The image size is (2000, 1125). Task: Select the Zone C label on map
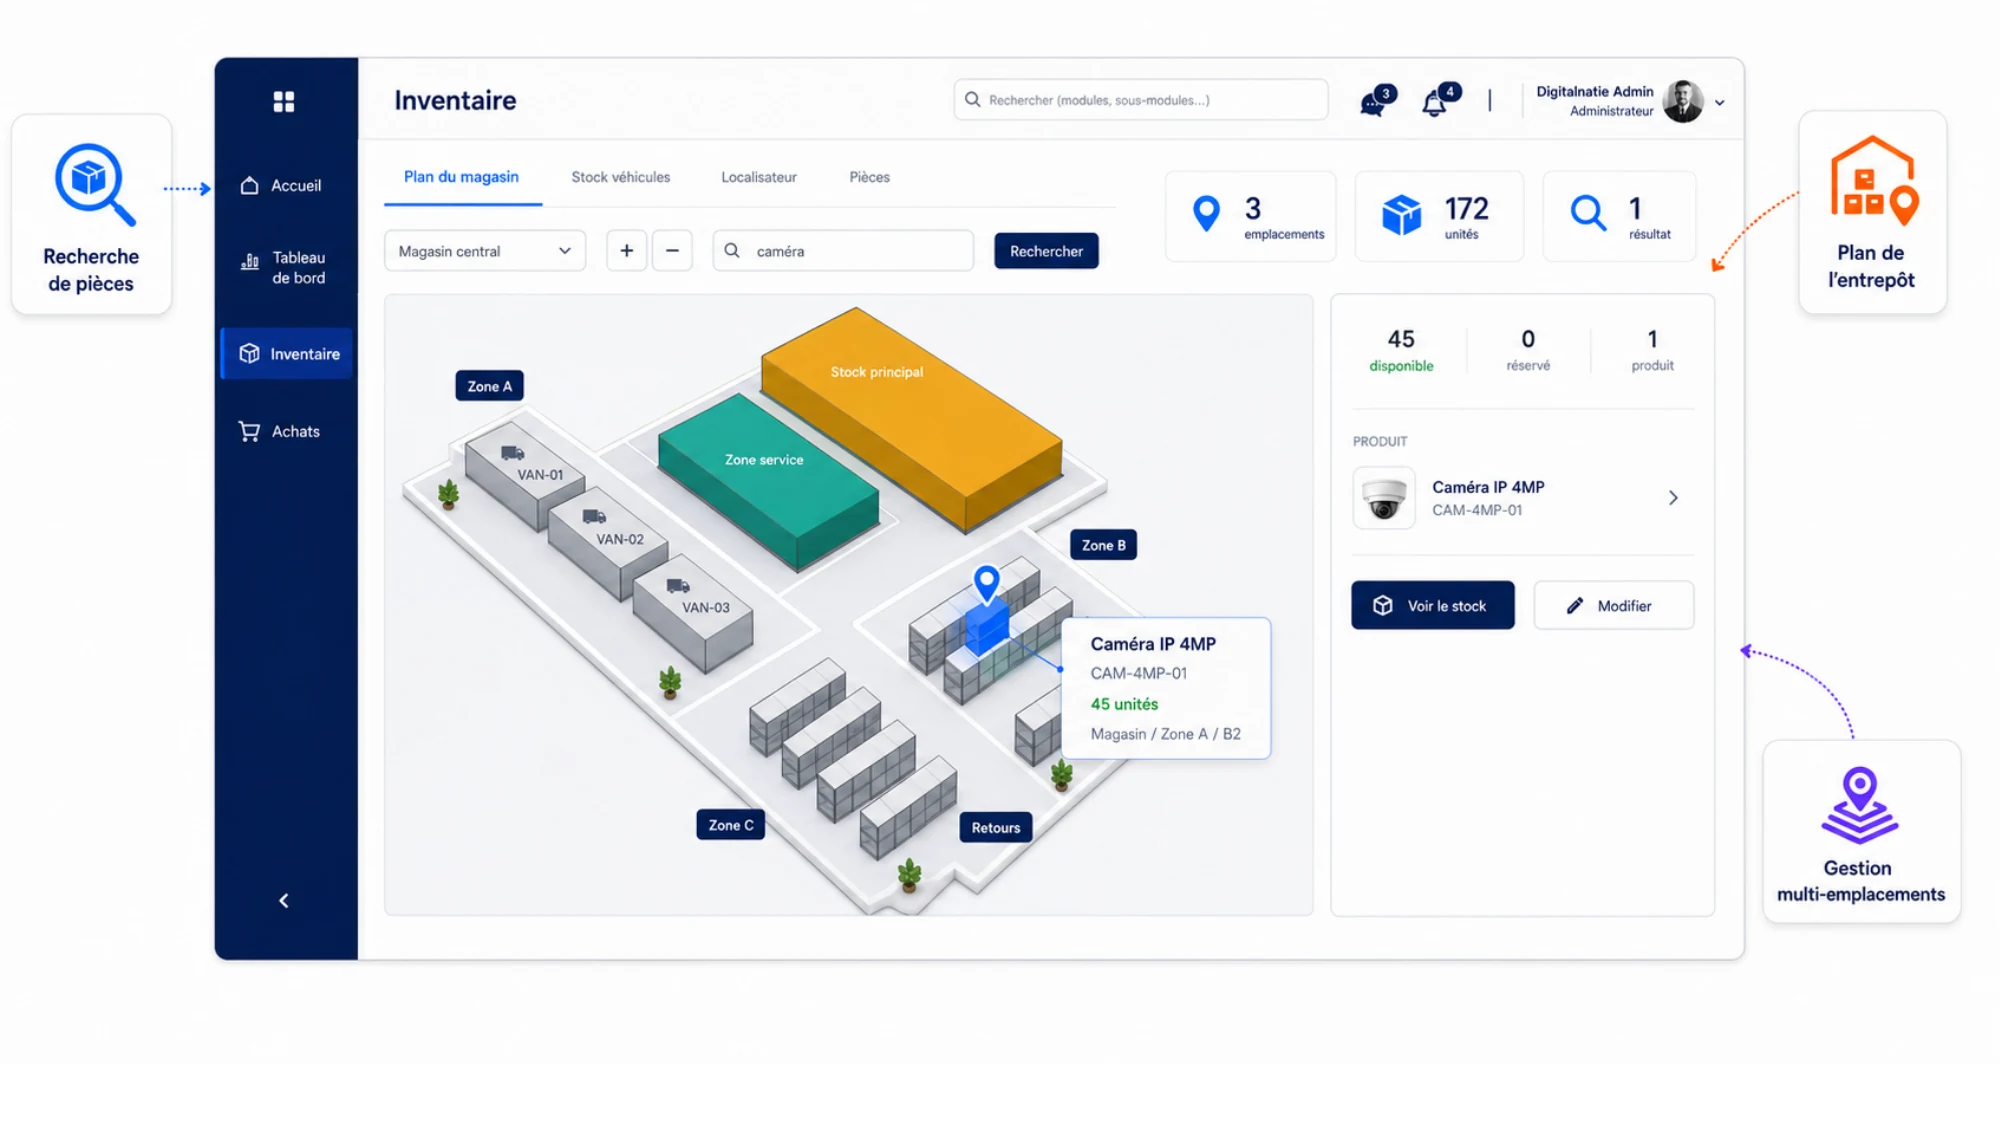[x=731, y=825]
